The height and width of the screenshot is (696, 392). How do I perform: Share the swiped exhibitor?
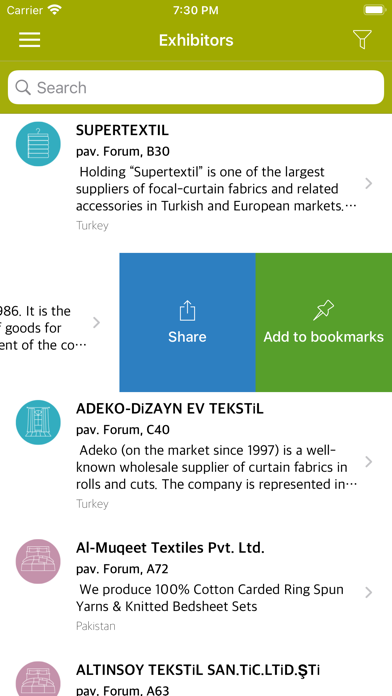coord(187,322)
